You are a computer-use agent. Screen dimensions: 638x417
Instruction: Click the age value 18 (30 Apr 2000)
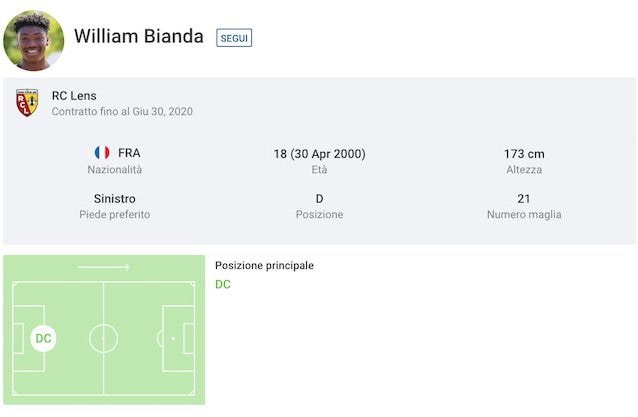(319, 154)
